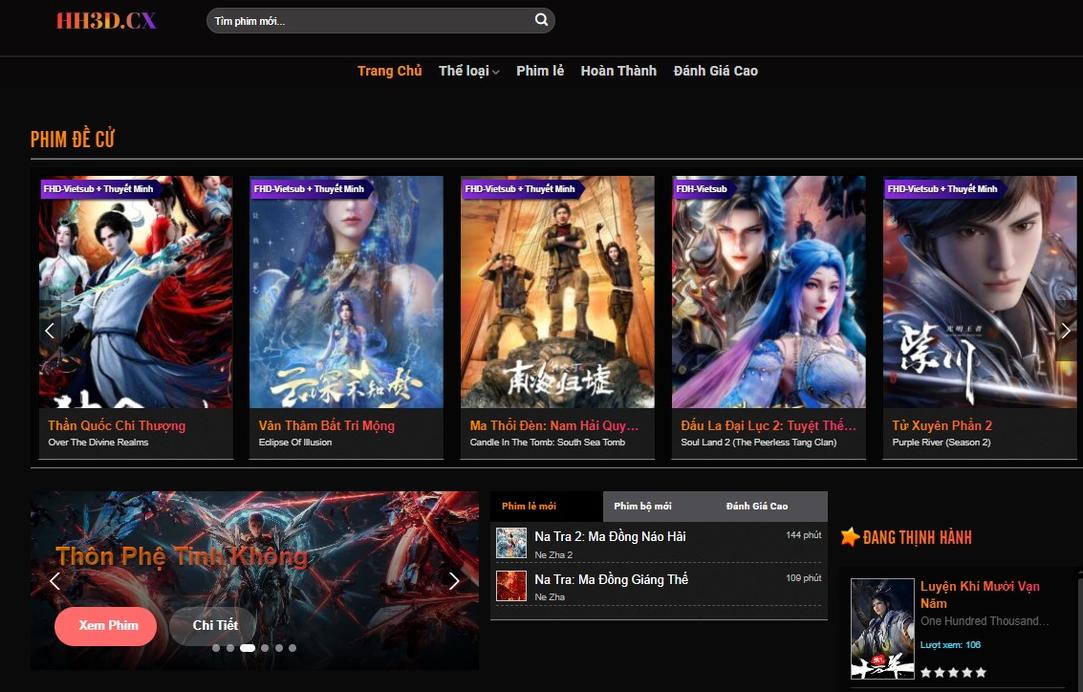Click the Chi Tiết button
The height and width of the screenshot is (692, 1083).
[x=215, y=626]
